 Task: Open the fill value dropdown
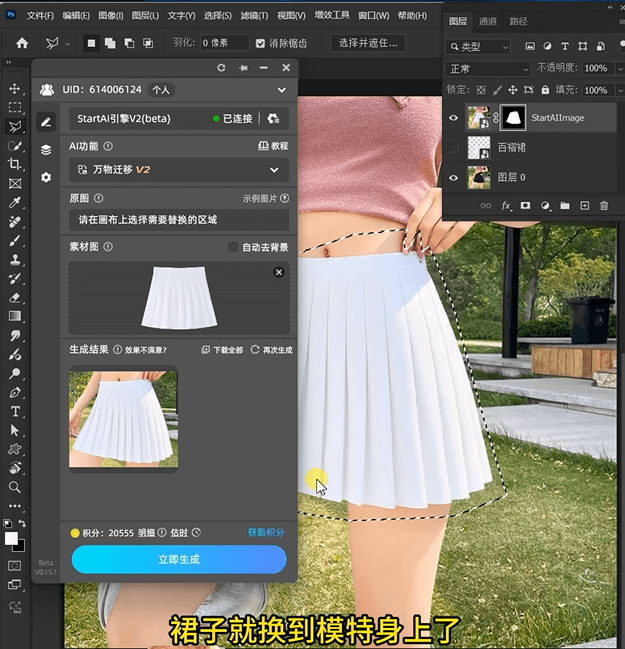click(620, 90)
